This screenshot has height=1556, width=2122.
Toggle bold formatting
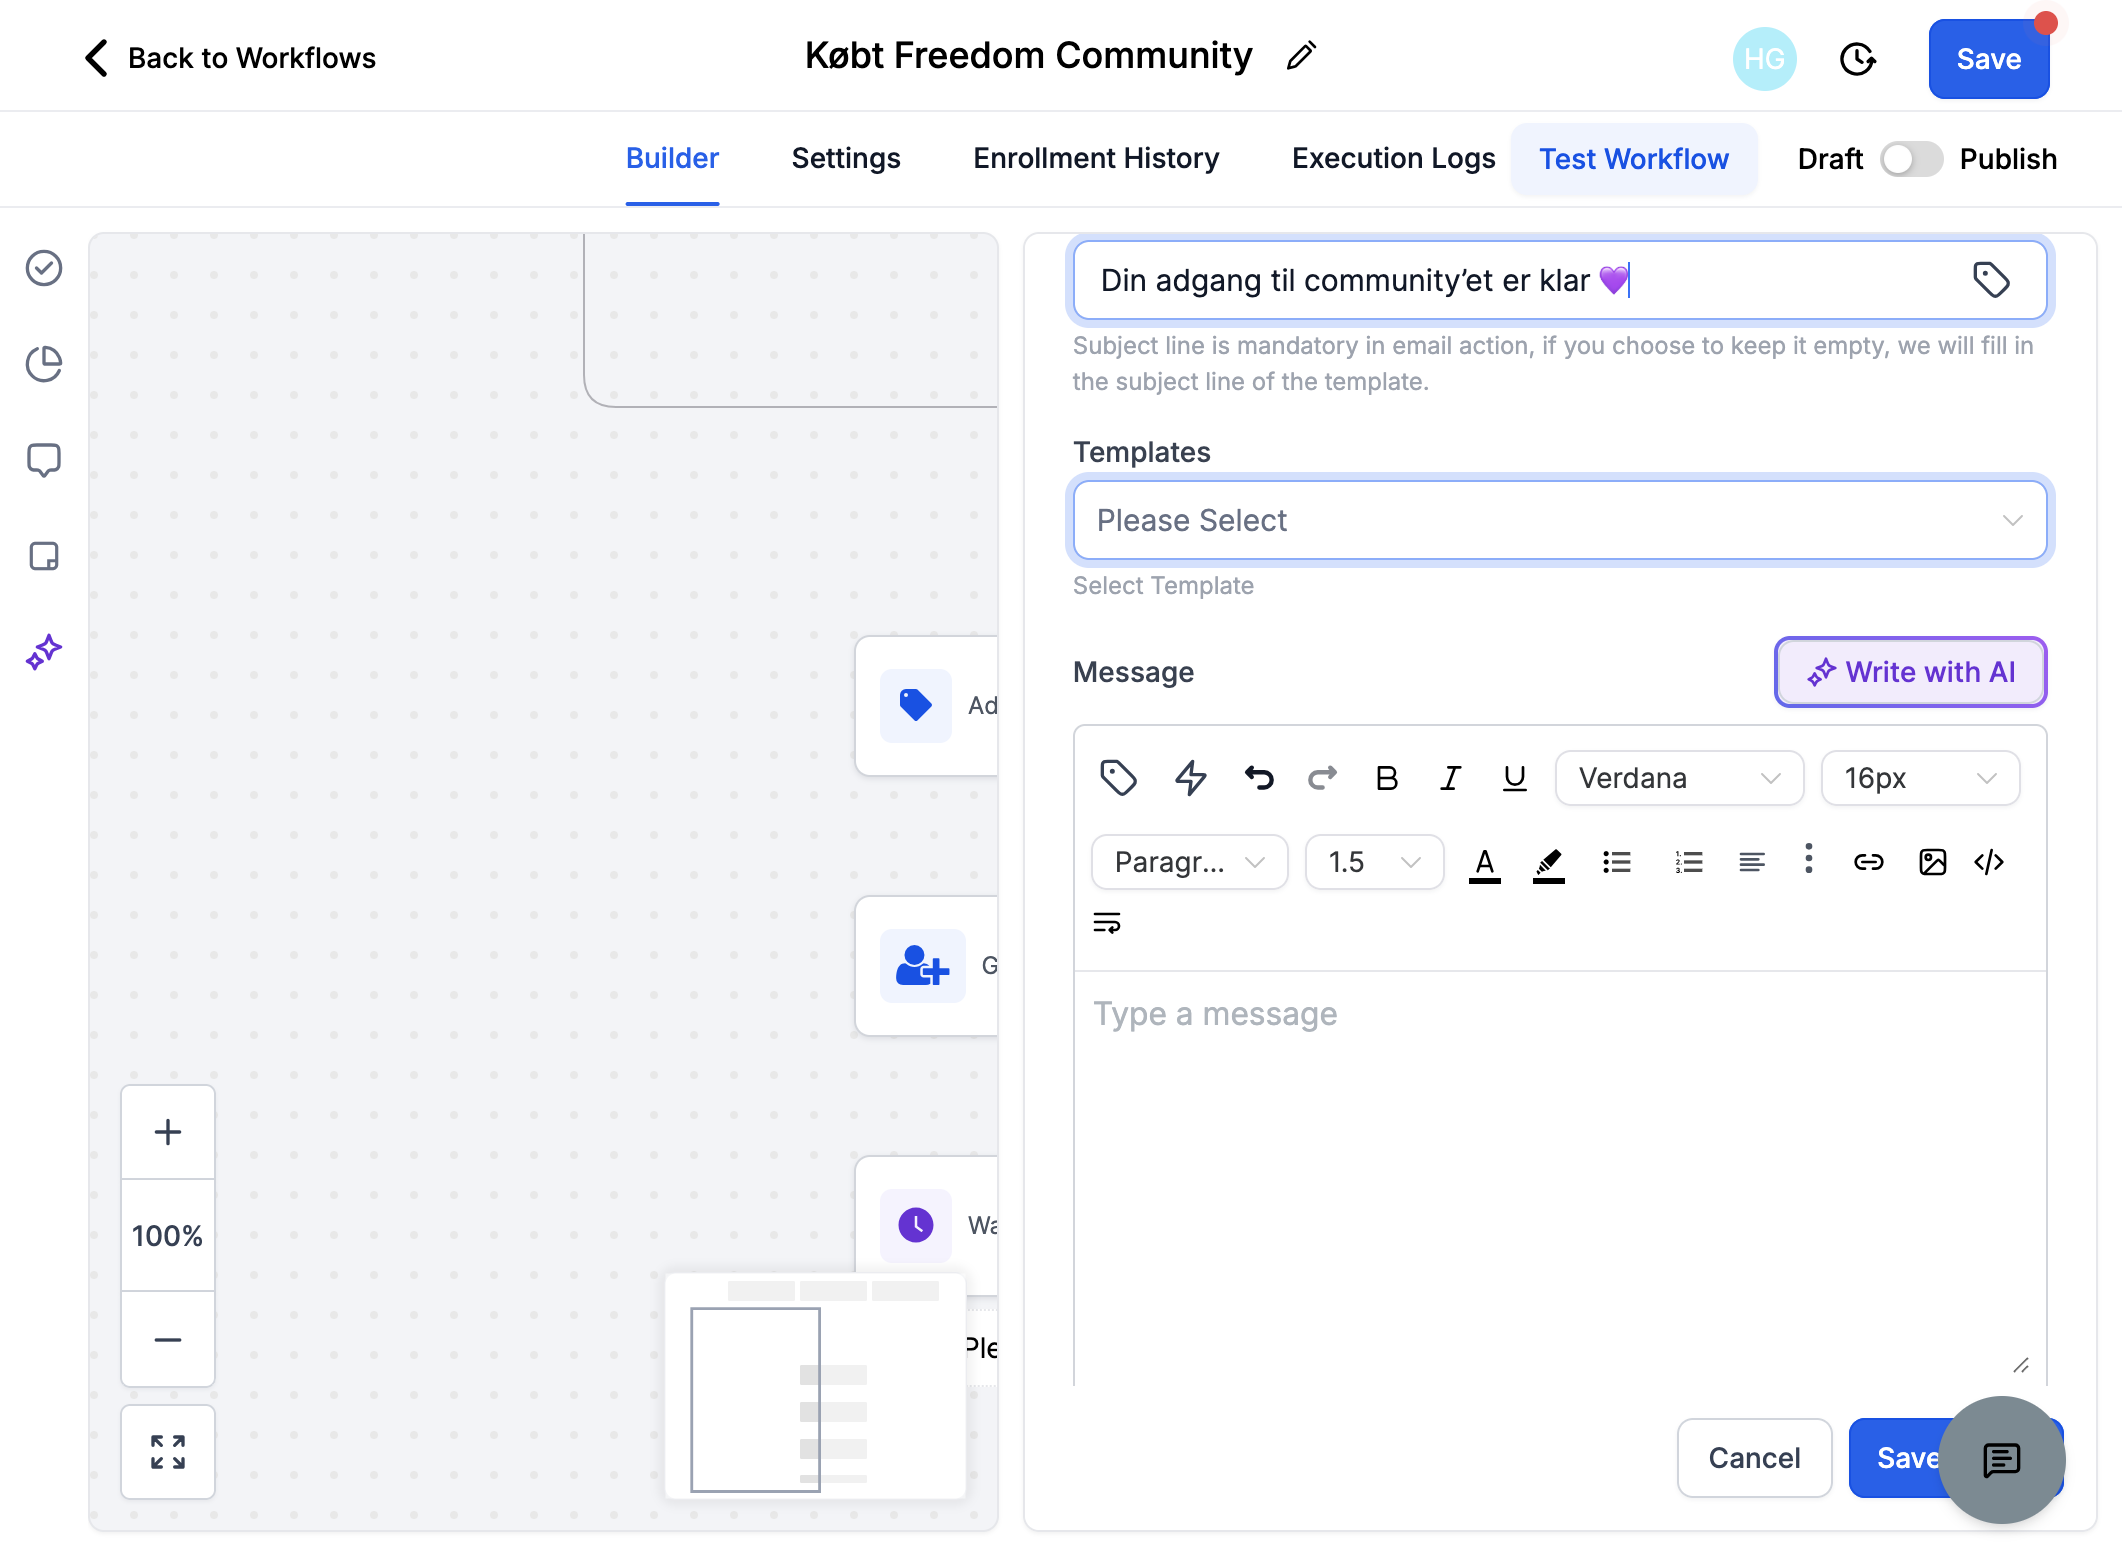(1386, 778)
